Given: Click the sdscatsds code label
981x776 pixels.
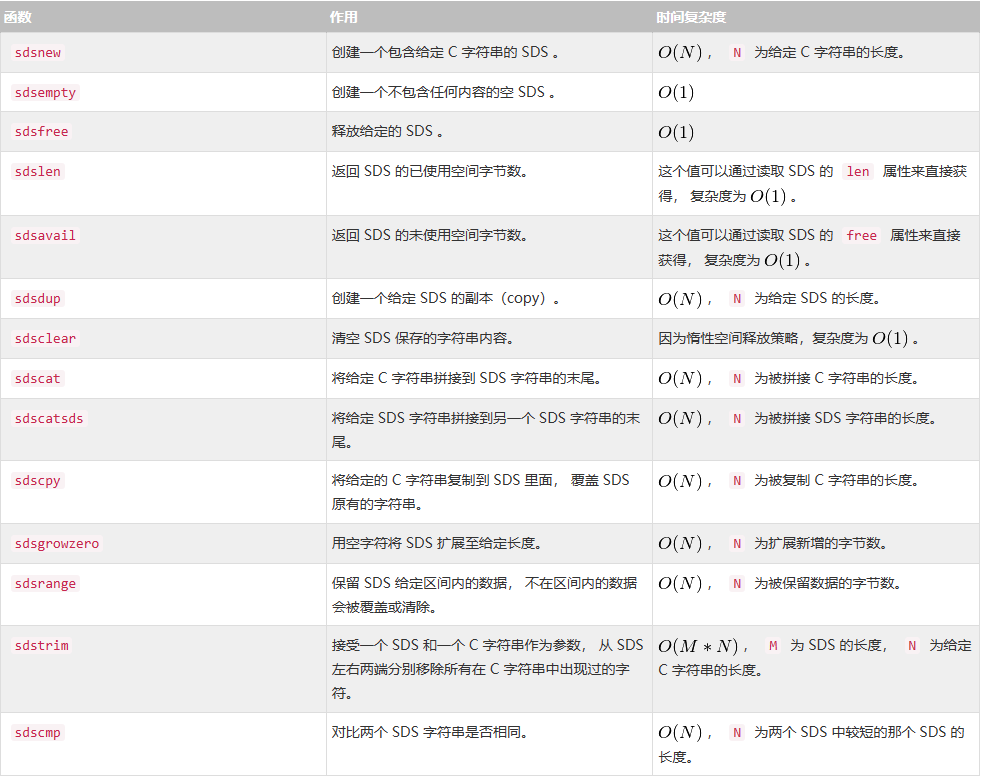Looking at the screenshot, I should click(x=49, y=419).
